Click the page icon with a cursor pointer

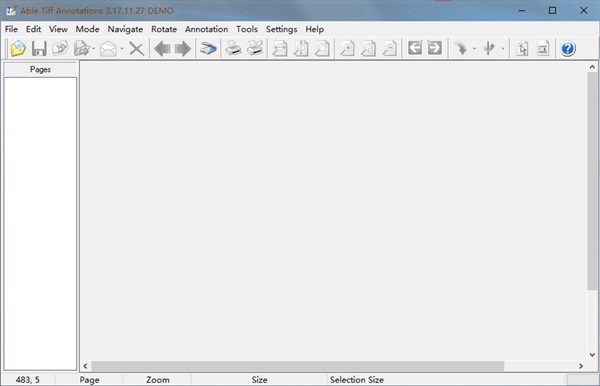tap(522, 49)
